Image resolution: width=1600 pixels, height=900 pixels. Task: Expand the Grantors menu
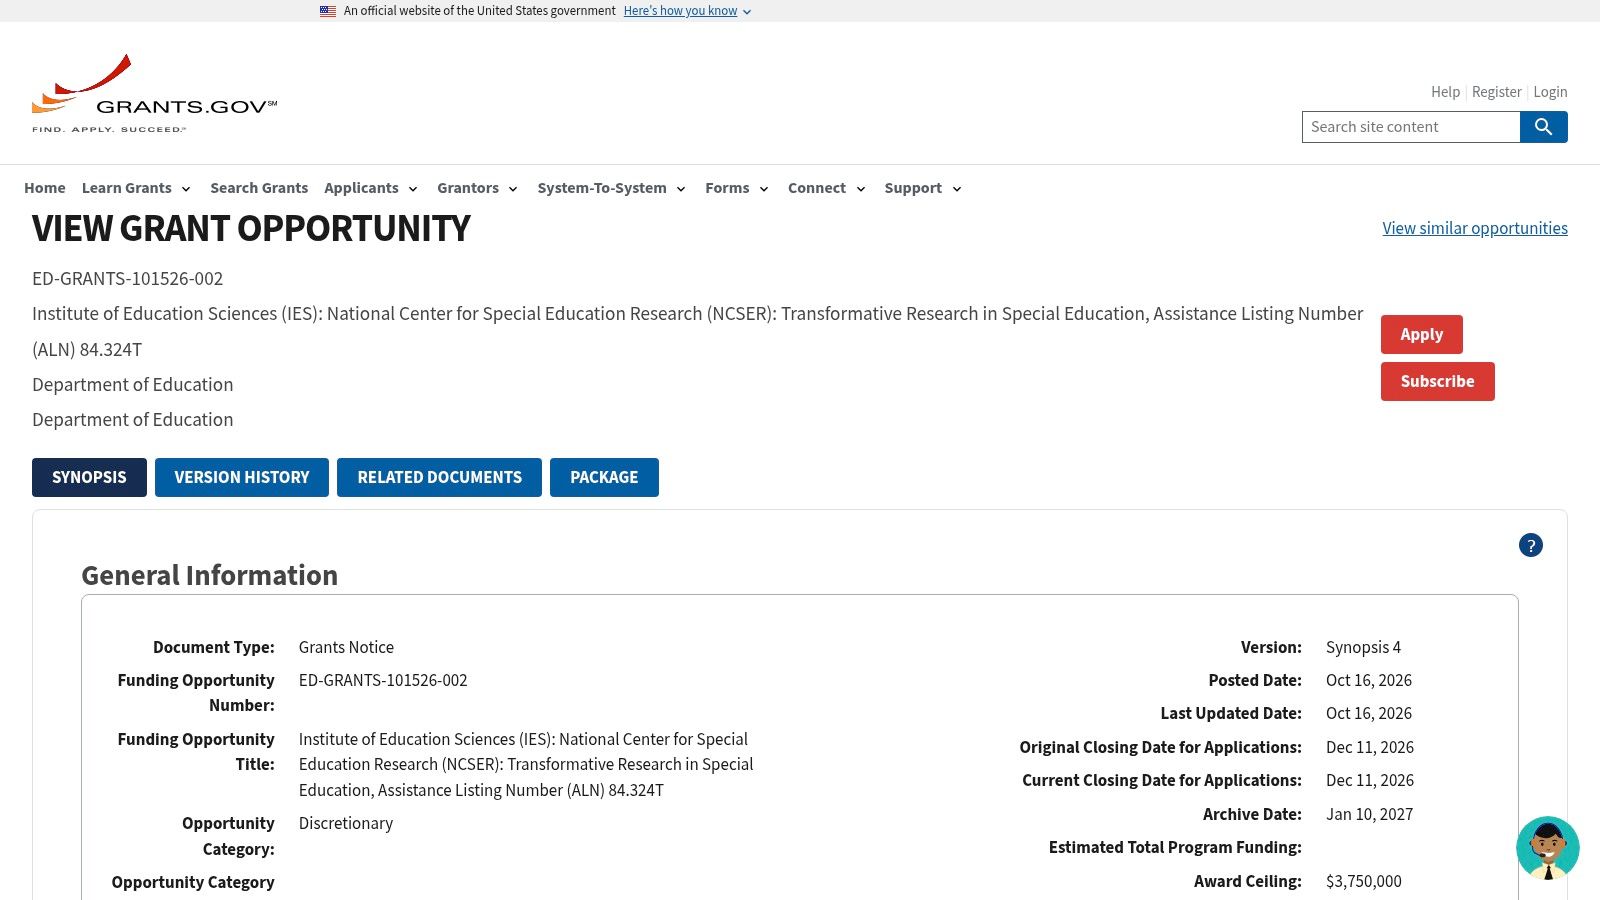(477, 188)
